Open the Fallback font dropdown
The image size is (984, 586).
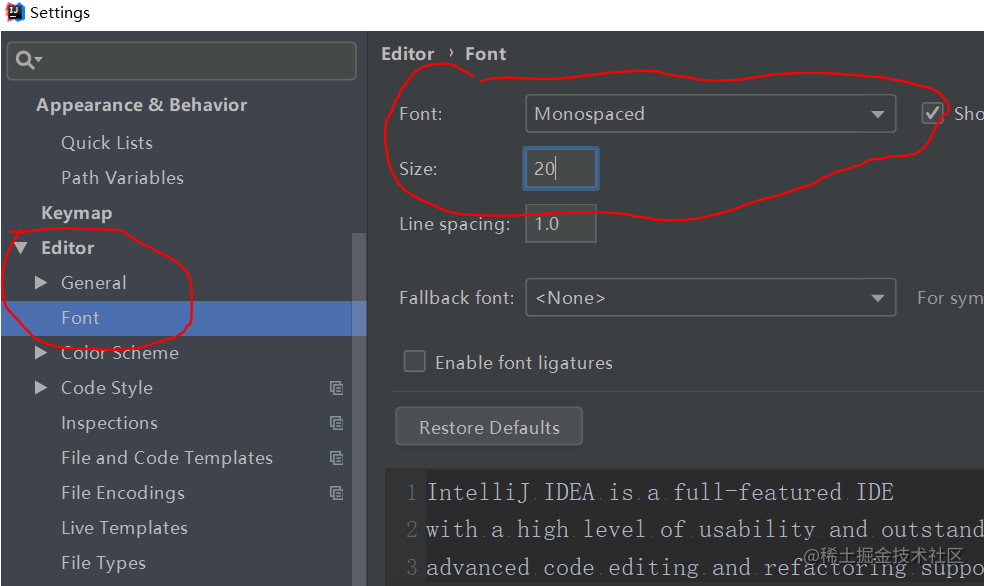710,297
